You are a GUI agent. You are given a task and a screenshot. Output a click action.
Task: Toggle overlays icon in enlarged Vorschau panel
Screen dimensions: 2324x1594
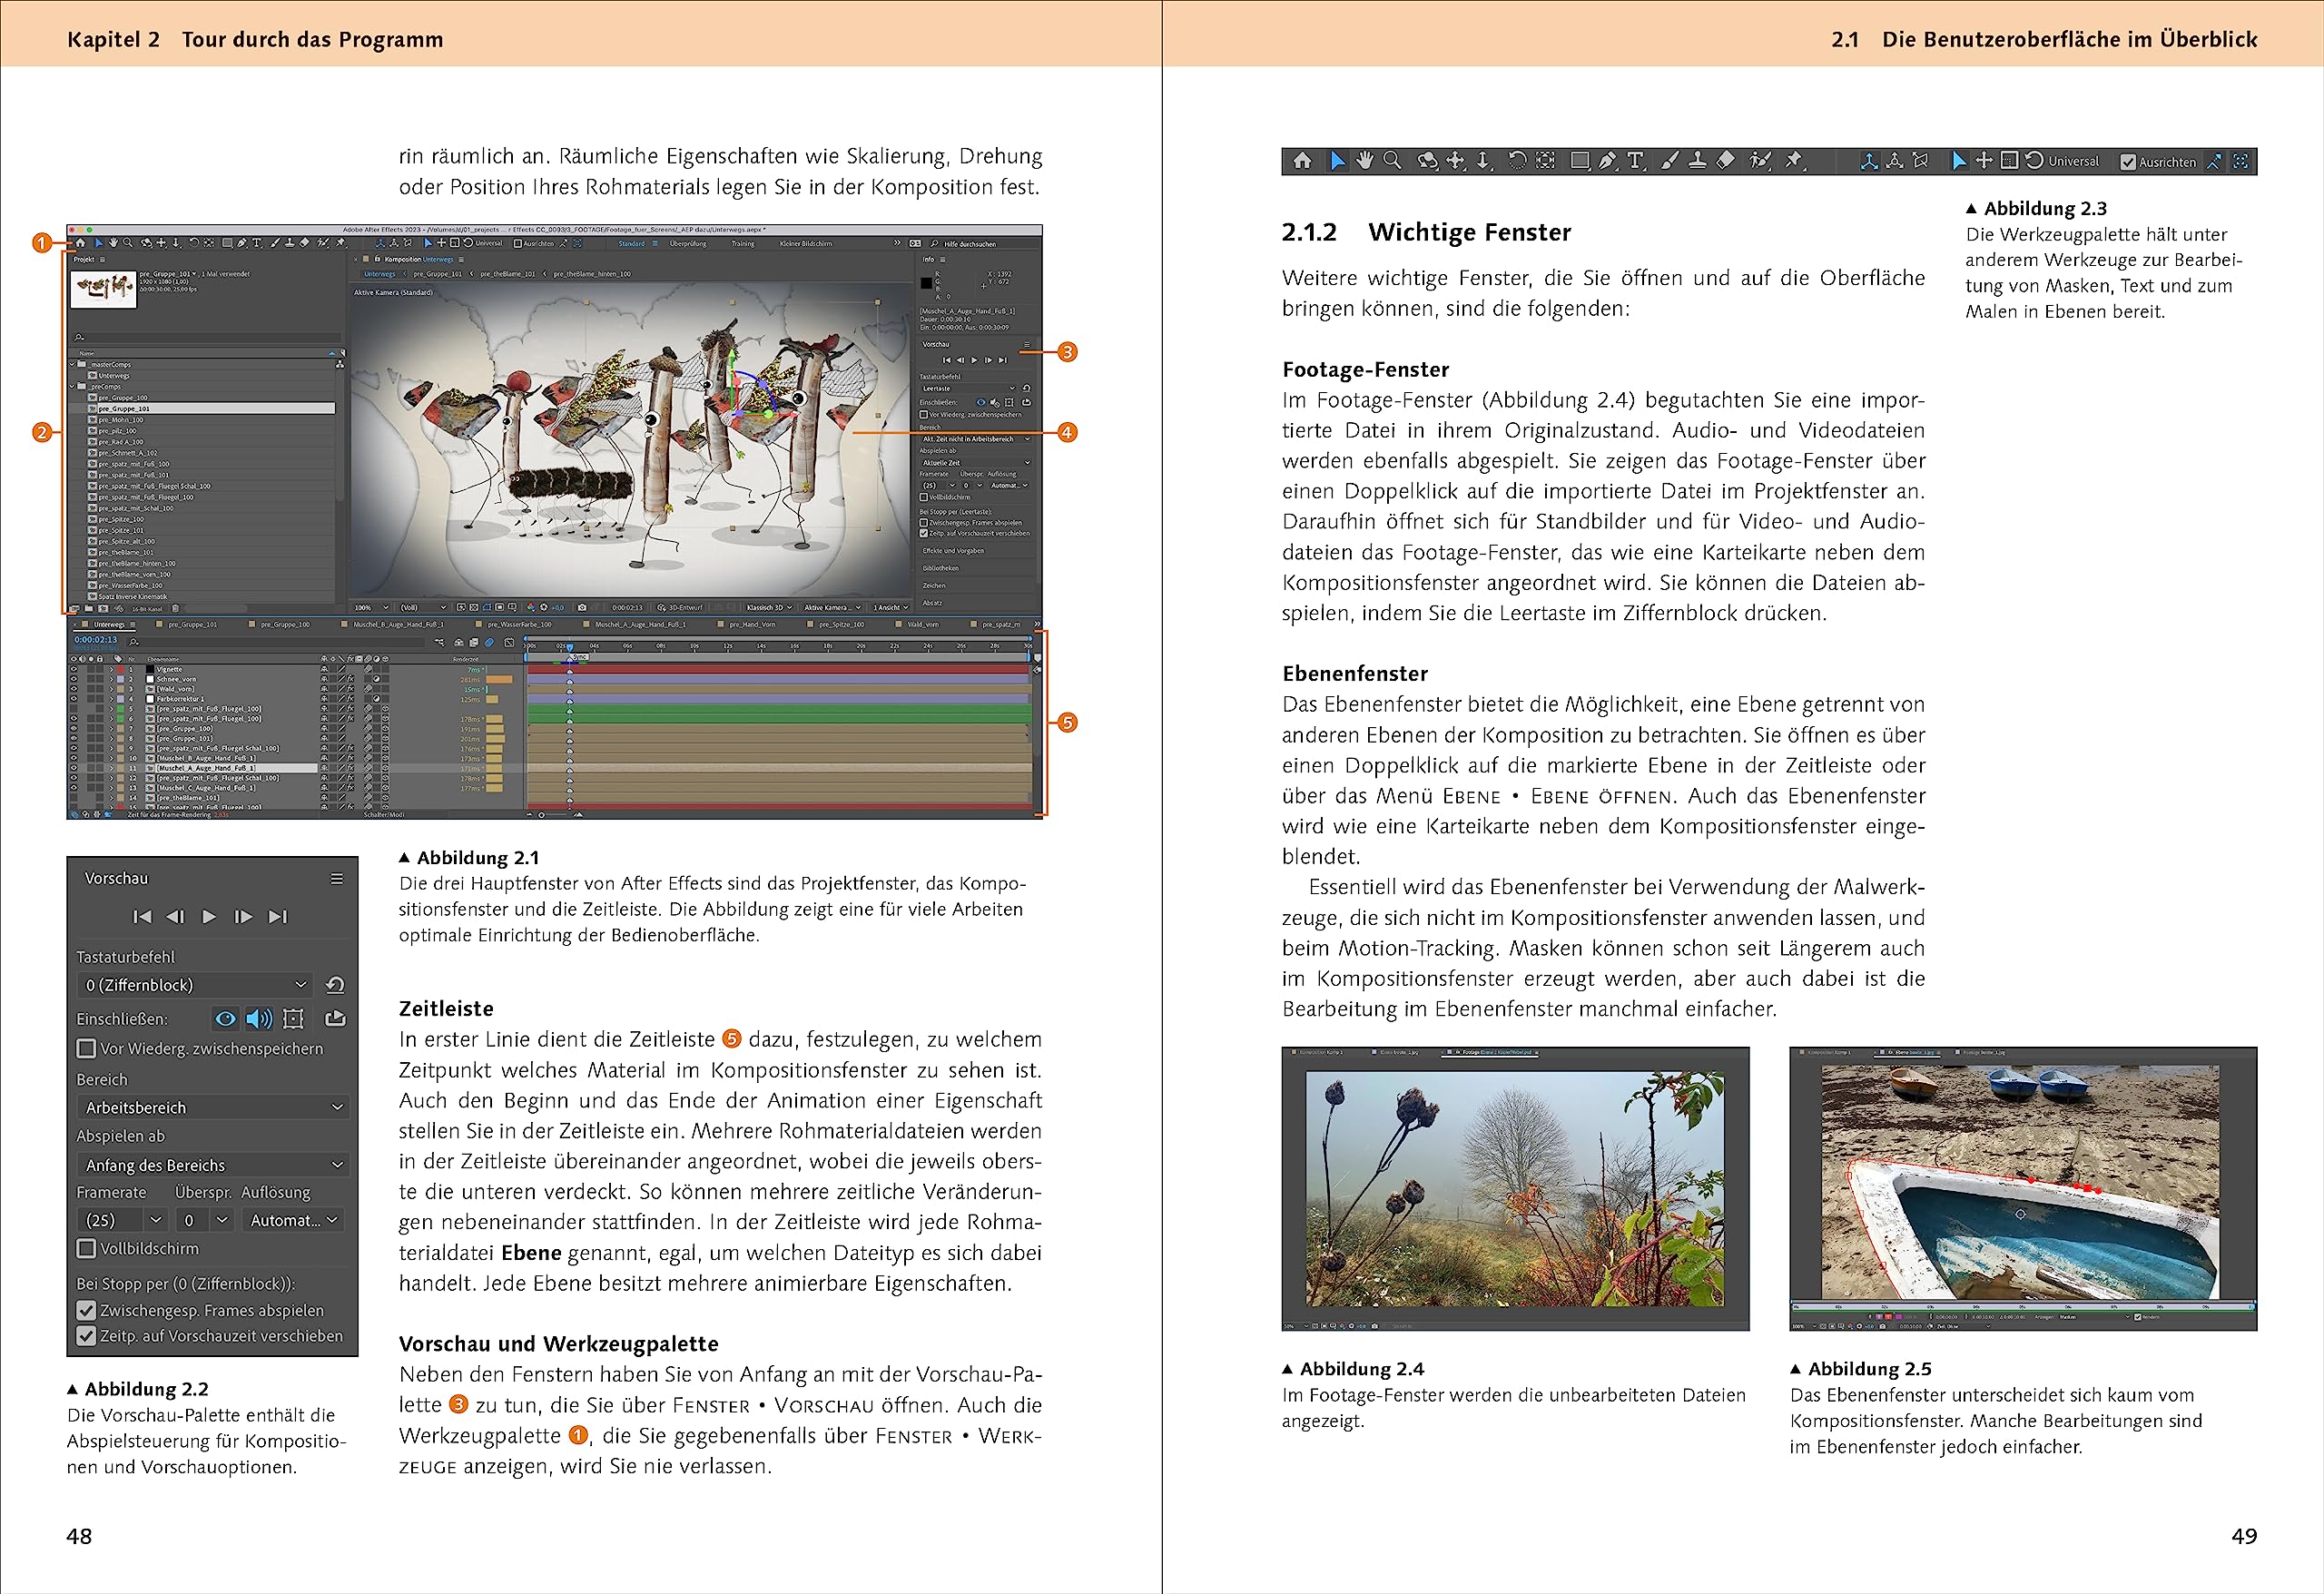[x=294, y=1019]
